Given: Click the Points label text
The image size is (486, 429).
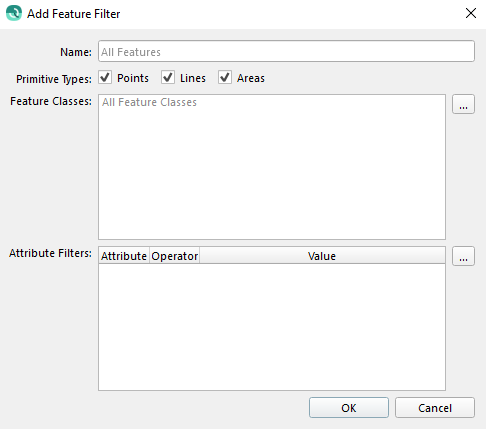Looking at the screenshot, I should coord(133,78).
